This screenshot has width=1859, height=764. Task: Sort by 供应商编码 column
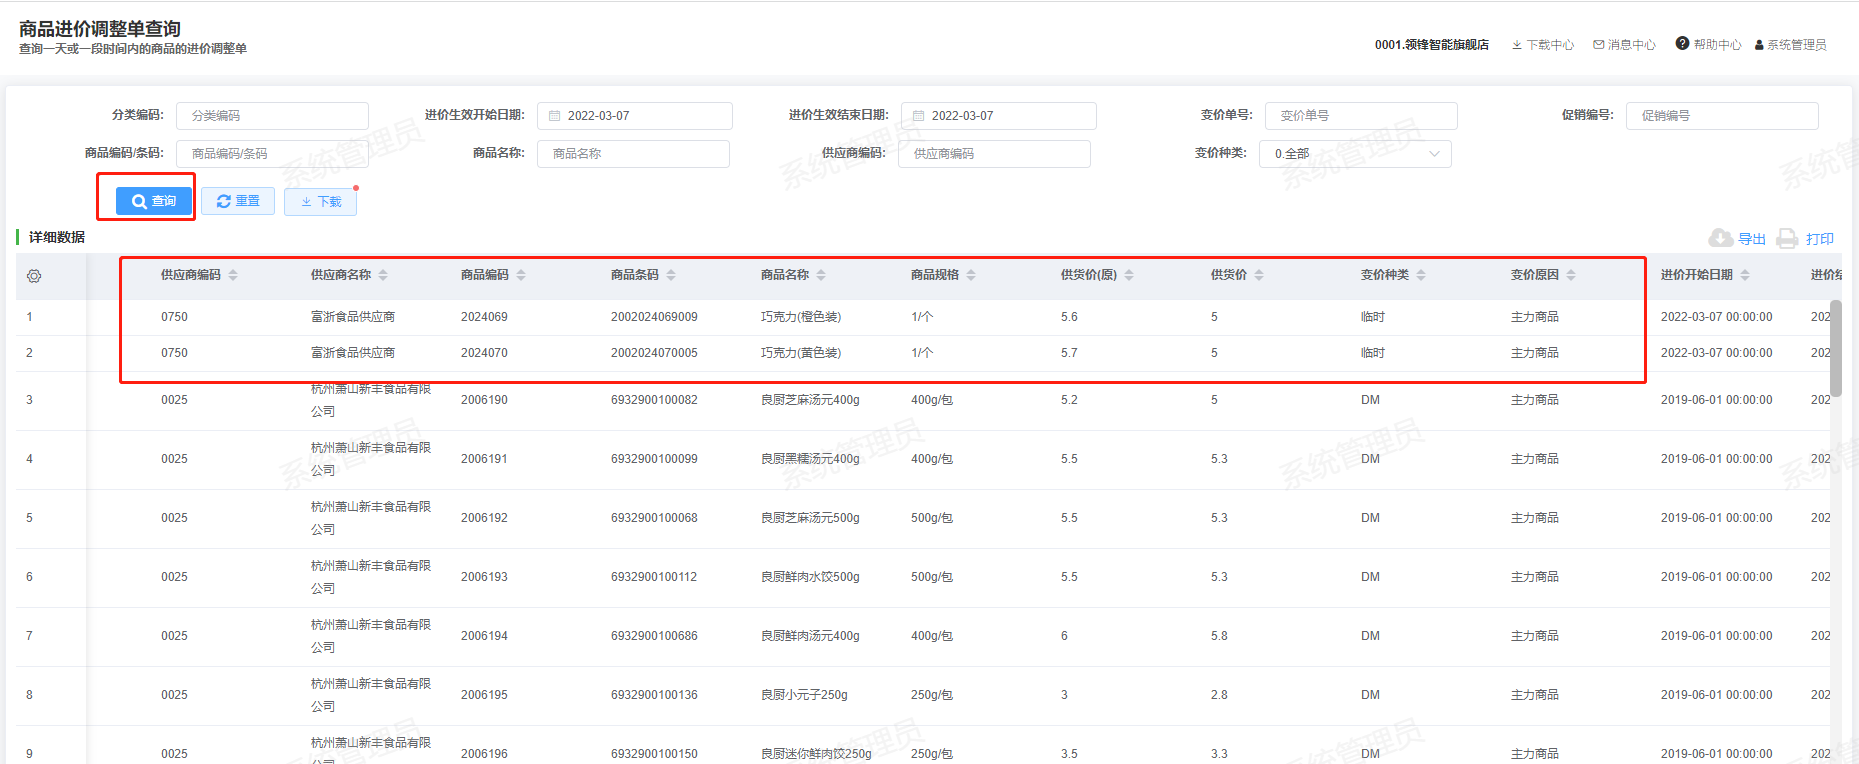pos(233,275)
